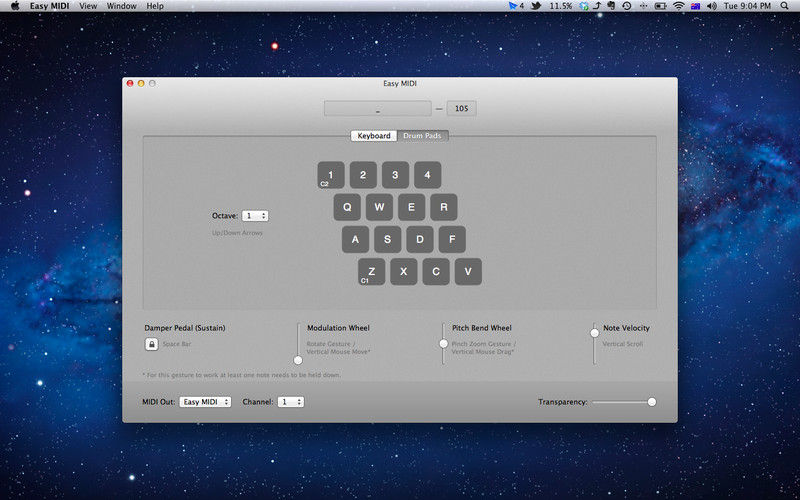The image size is (800, 500).
Task: Click the E key pad
Action: point(411,207)
